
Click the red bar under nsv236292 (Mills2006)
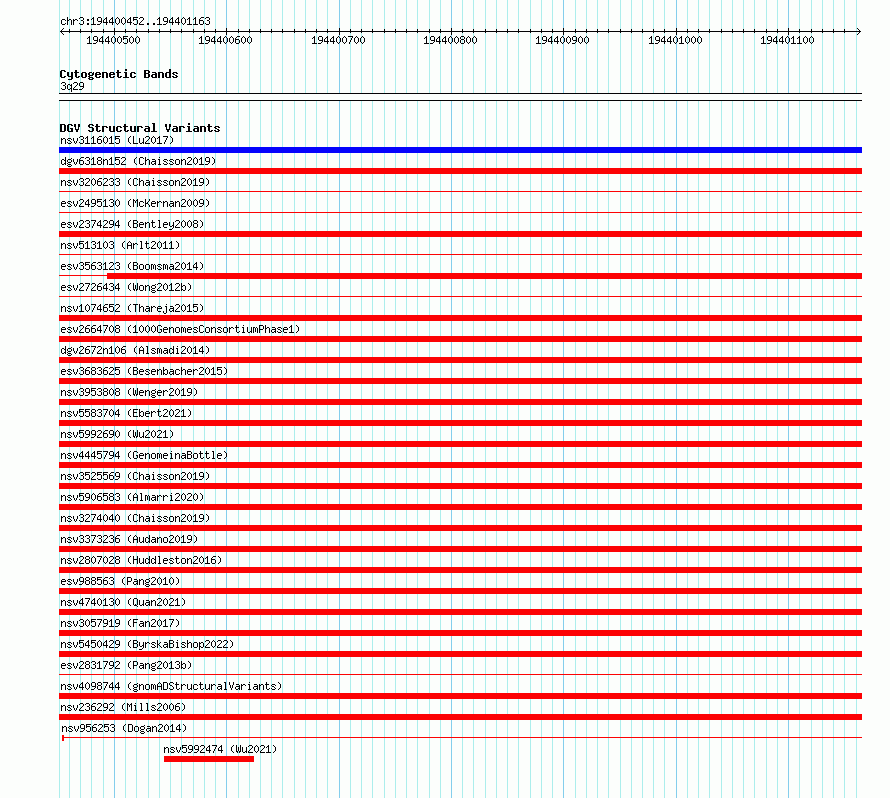click(460, 717)
